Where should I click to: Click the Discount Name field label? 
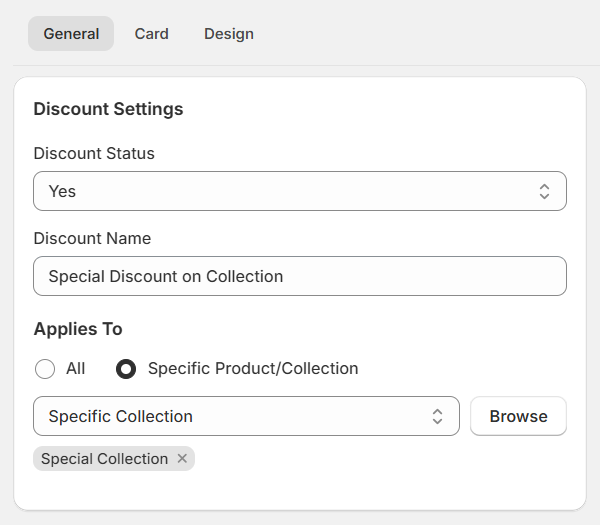point(92,239)
